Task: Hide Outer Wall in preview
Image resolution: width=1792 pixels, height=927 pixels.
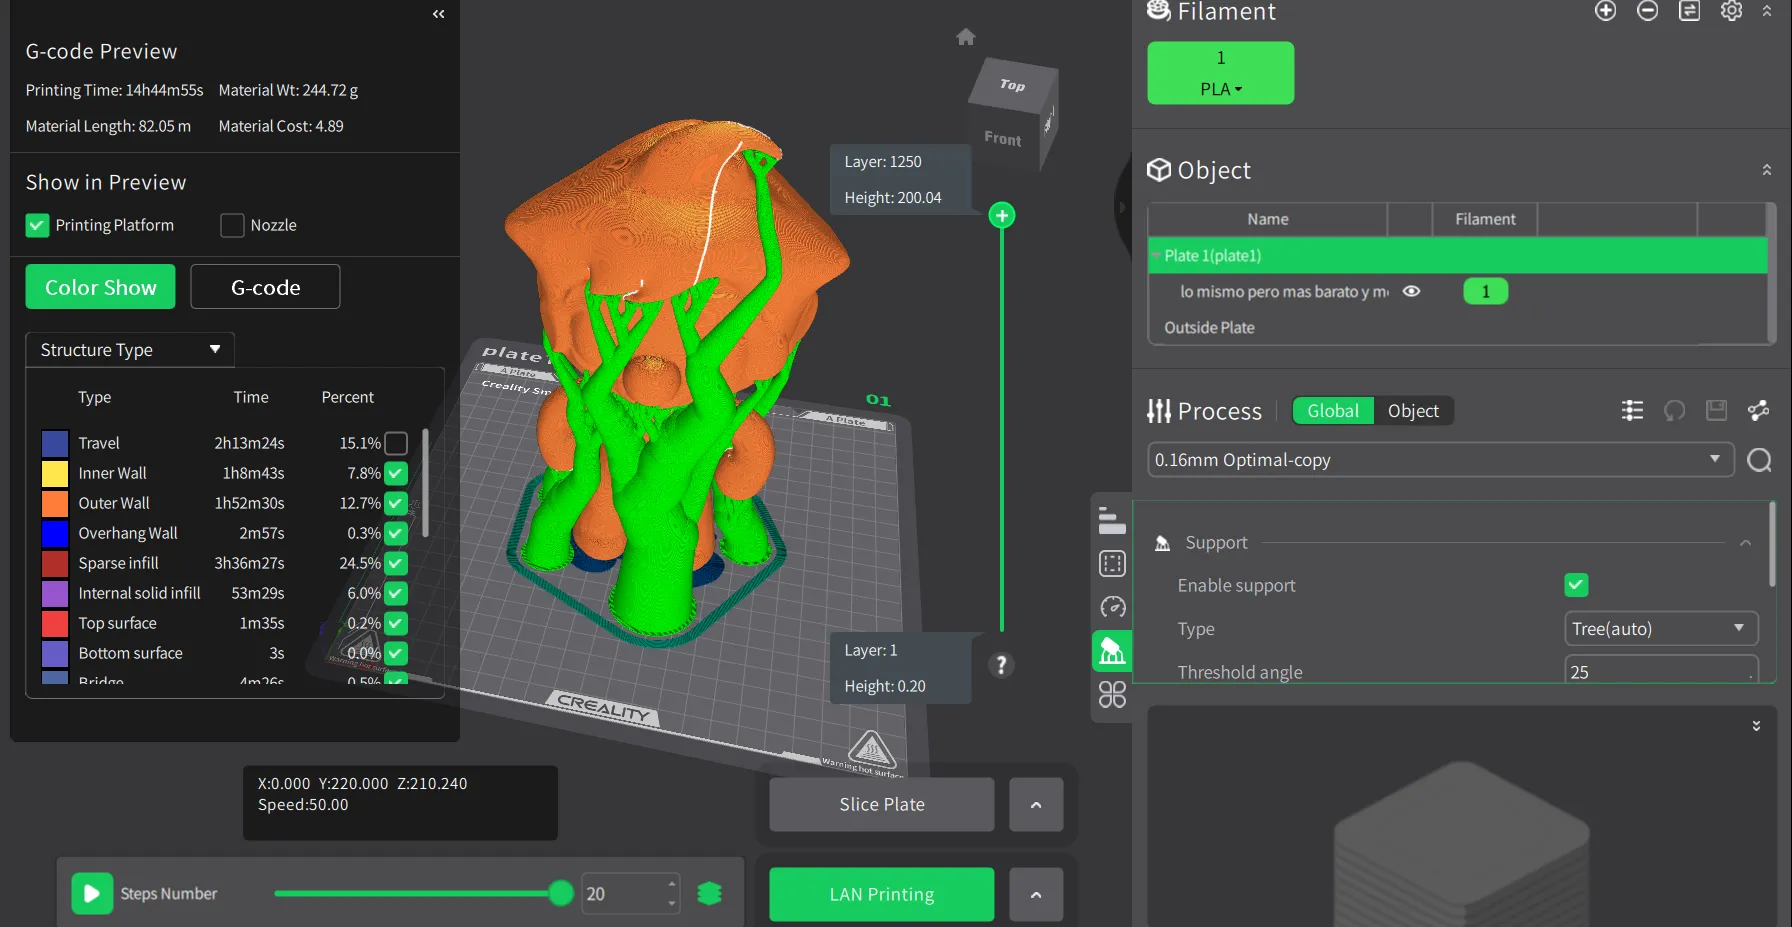Action: pyautogui.click(x=396, y=503)
